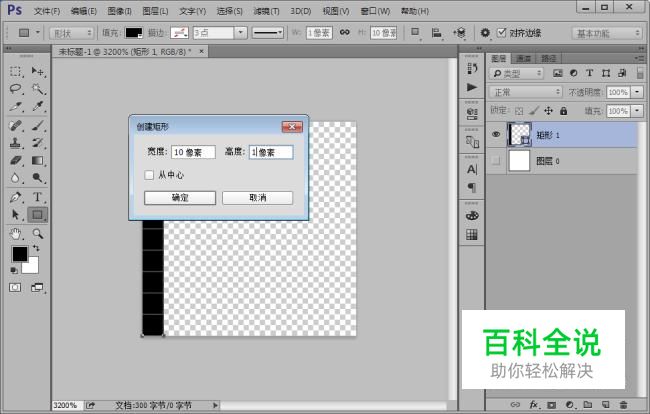This screenshot has height=414, width=650.
Task: Open the Actions panel play icon
Action: (x=472, y=87)
